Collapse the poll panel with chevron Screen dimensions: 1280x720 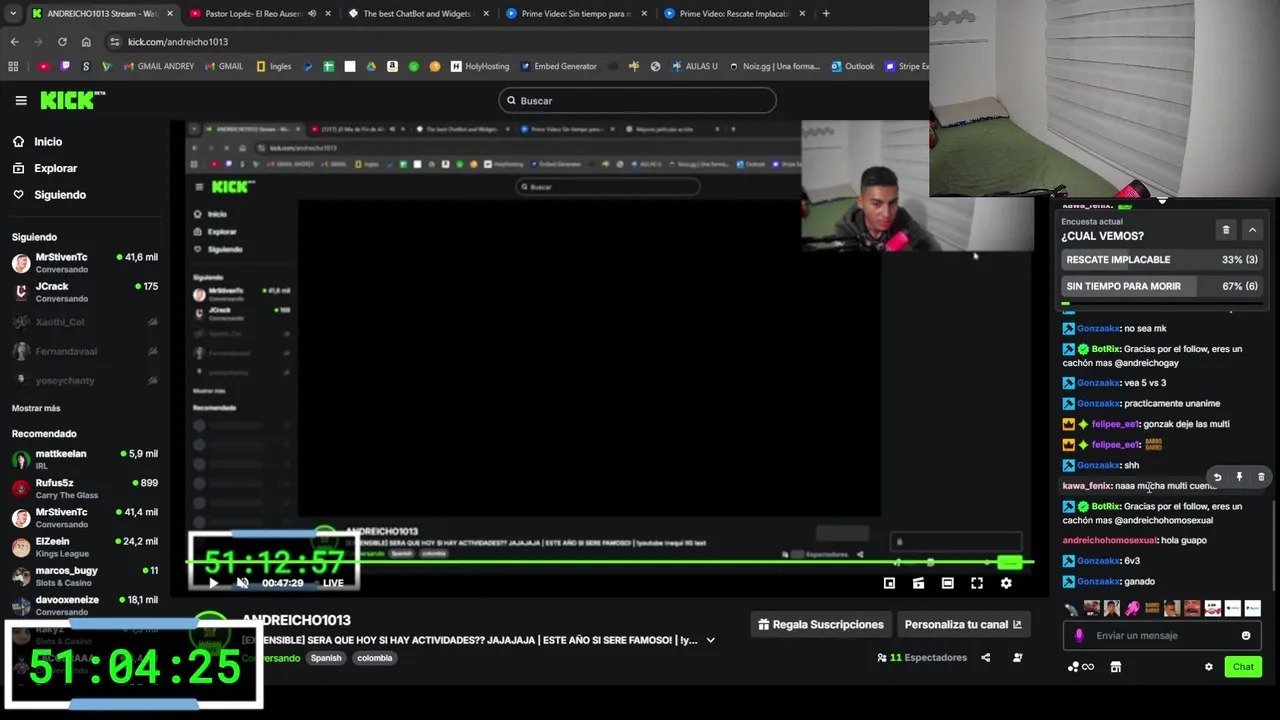(x=1252, y=230)
